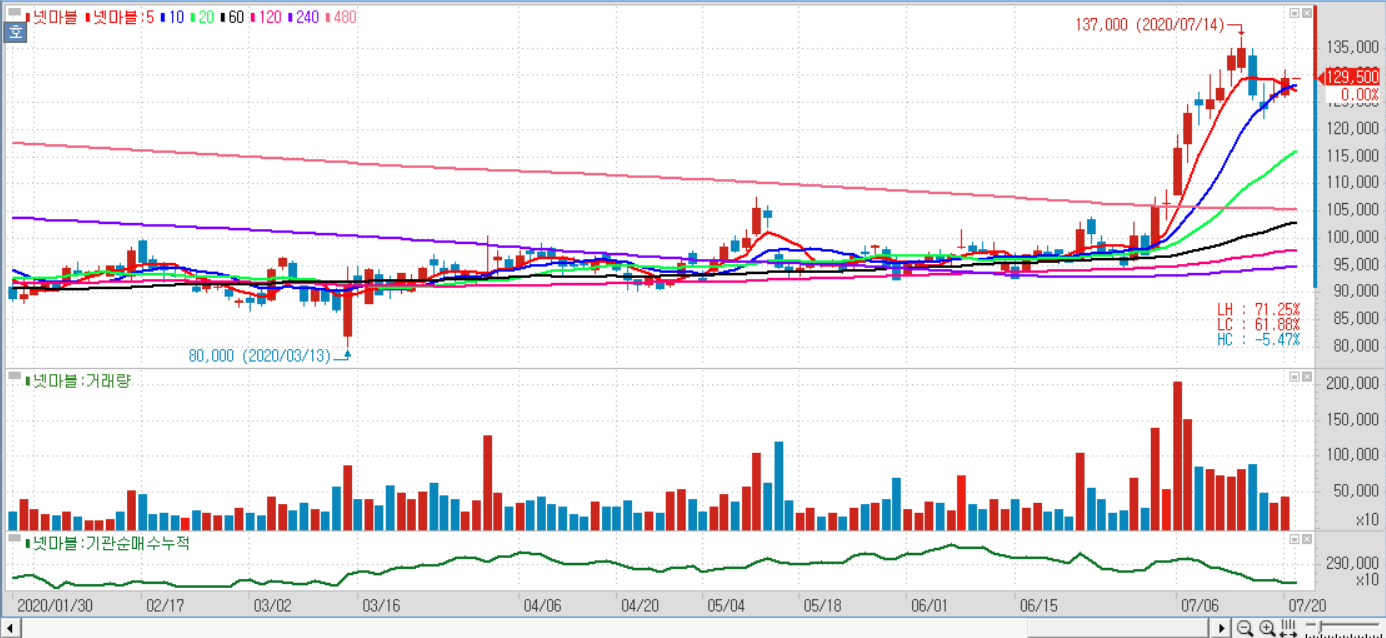The image size is (1386, 638).
Task: Click the HC : -5.47% text
Action: pyautogui.click(x=1258, y=340)
